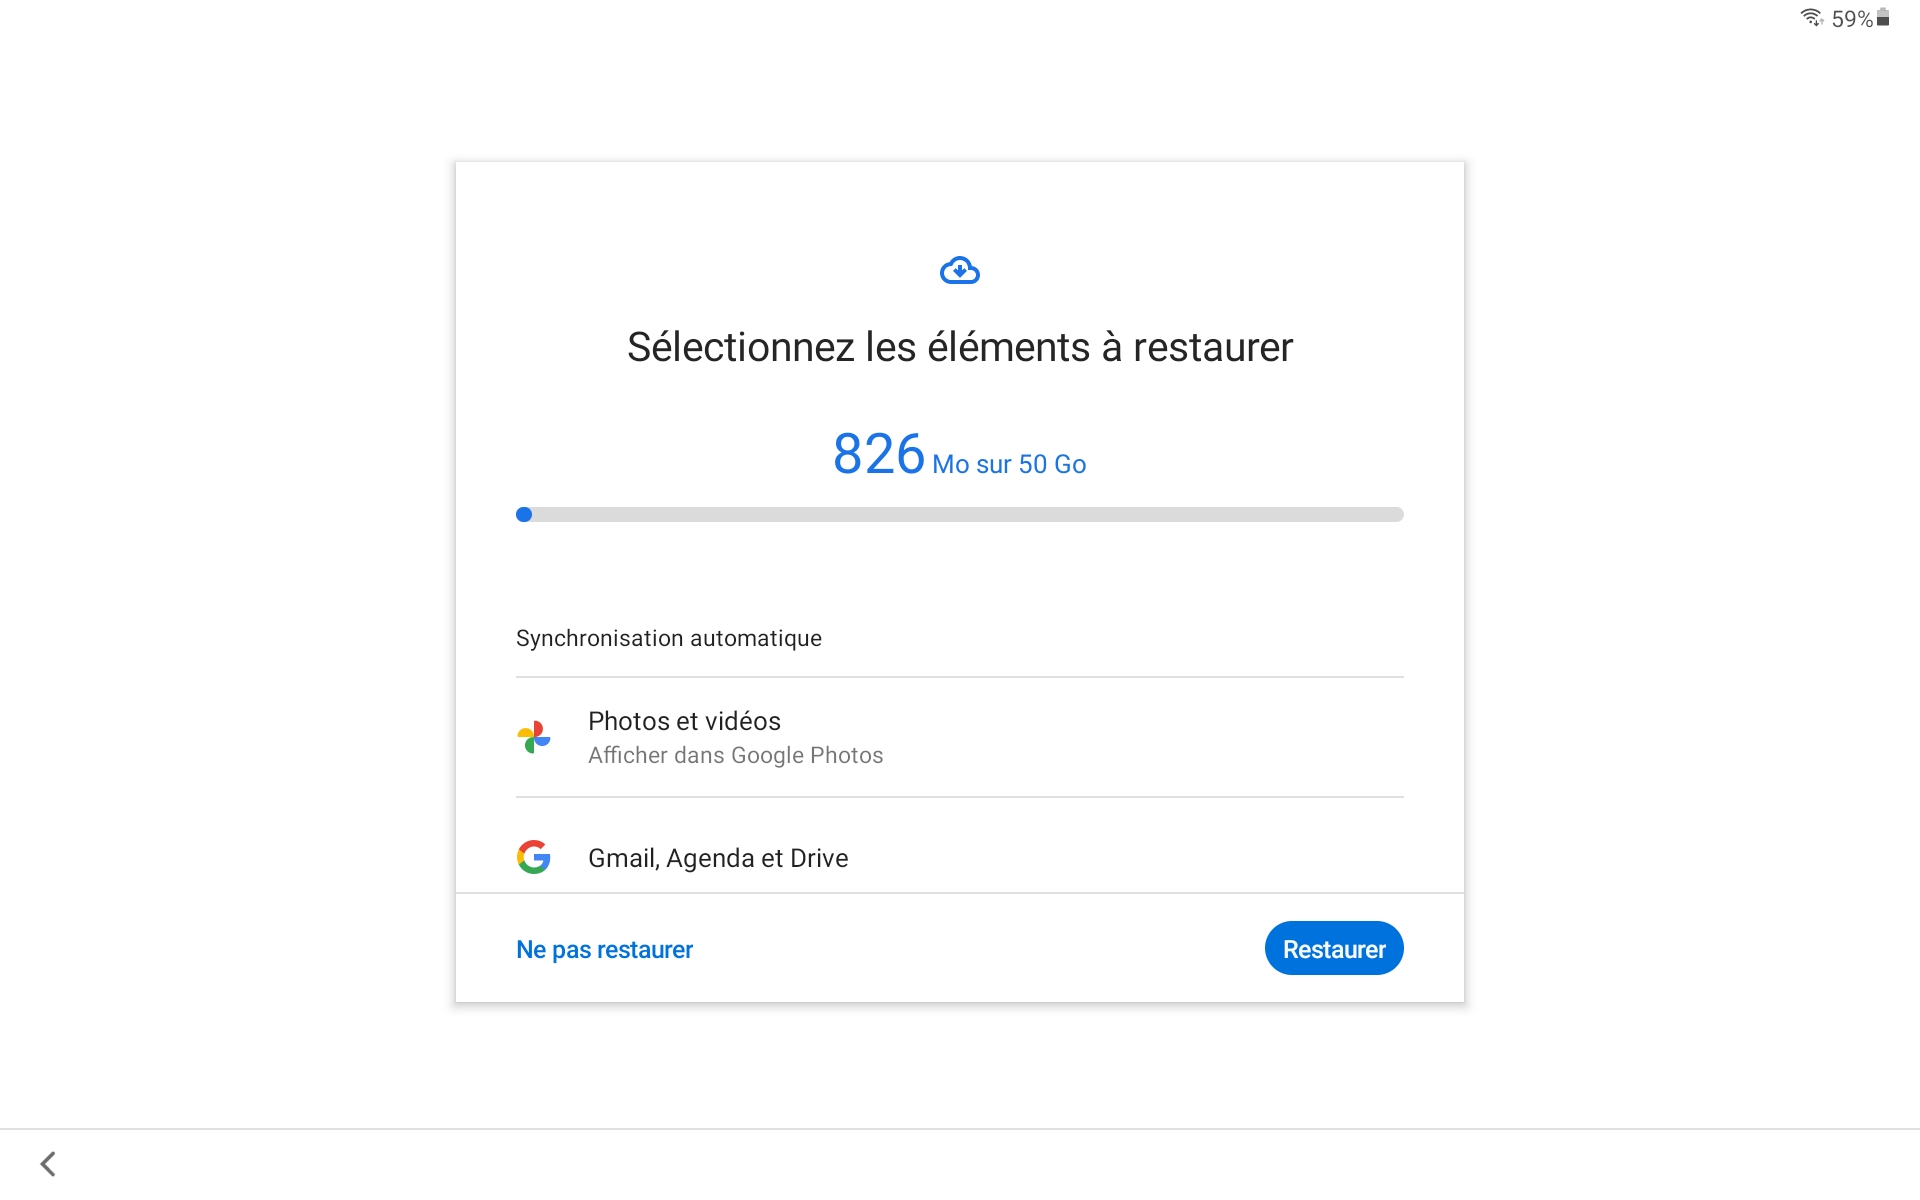Tap the battery icon in status bar
This screenshot has width=1920, height=1200.
[x=1883, y=17]
